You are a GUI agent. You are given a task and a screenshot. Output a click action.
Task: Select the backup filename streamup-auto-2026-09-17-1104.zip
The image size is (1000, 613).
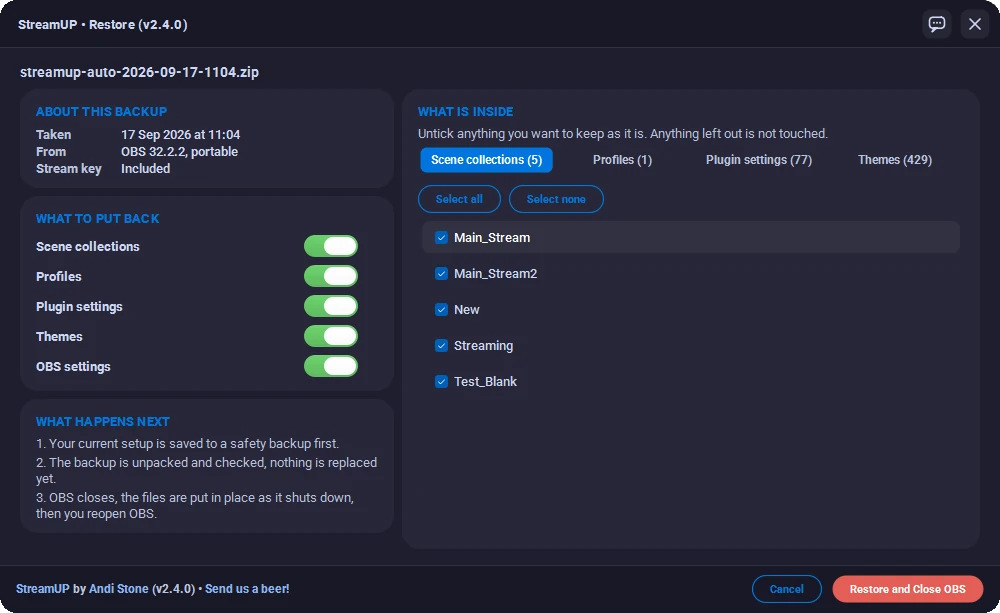tap(140, 72)
